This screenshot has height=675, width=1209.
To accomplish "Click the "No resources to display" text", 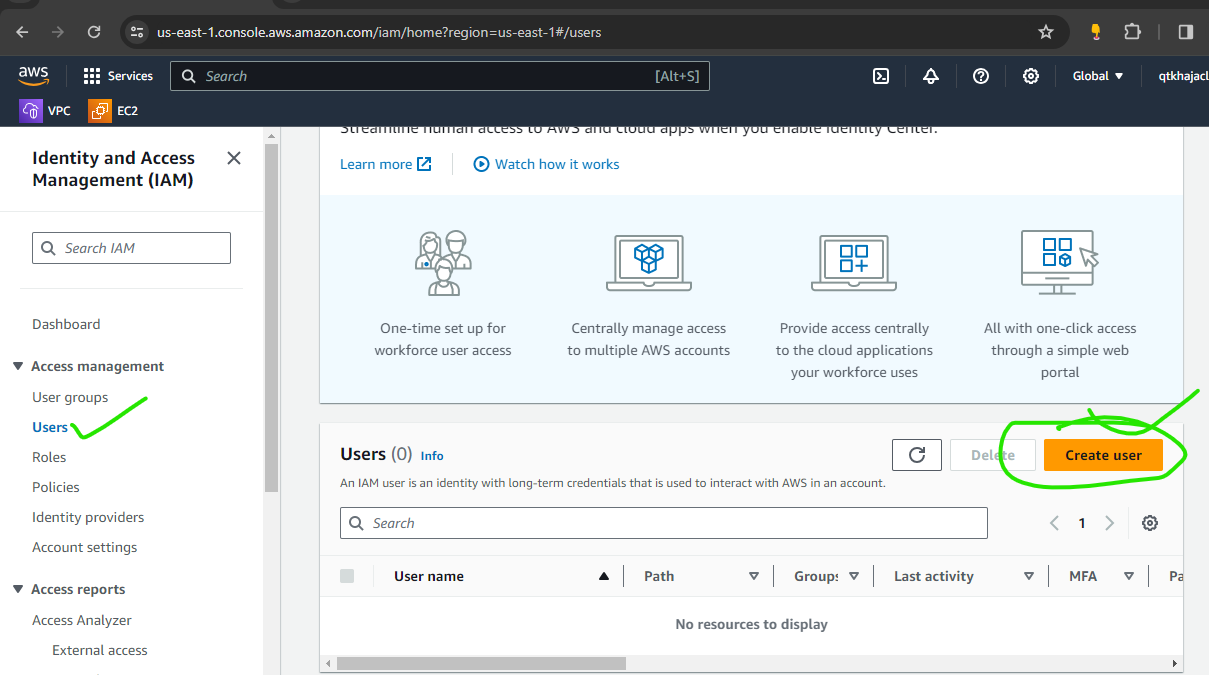I will coord(752,624).
